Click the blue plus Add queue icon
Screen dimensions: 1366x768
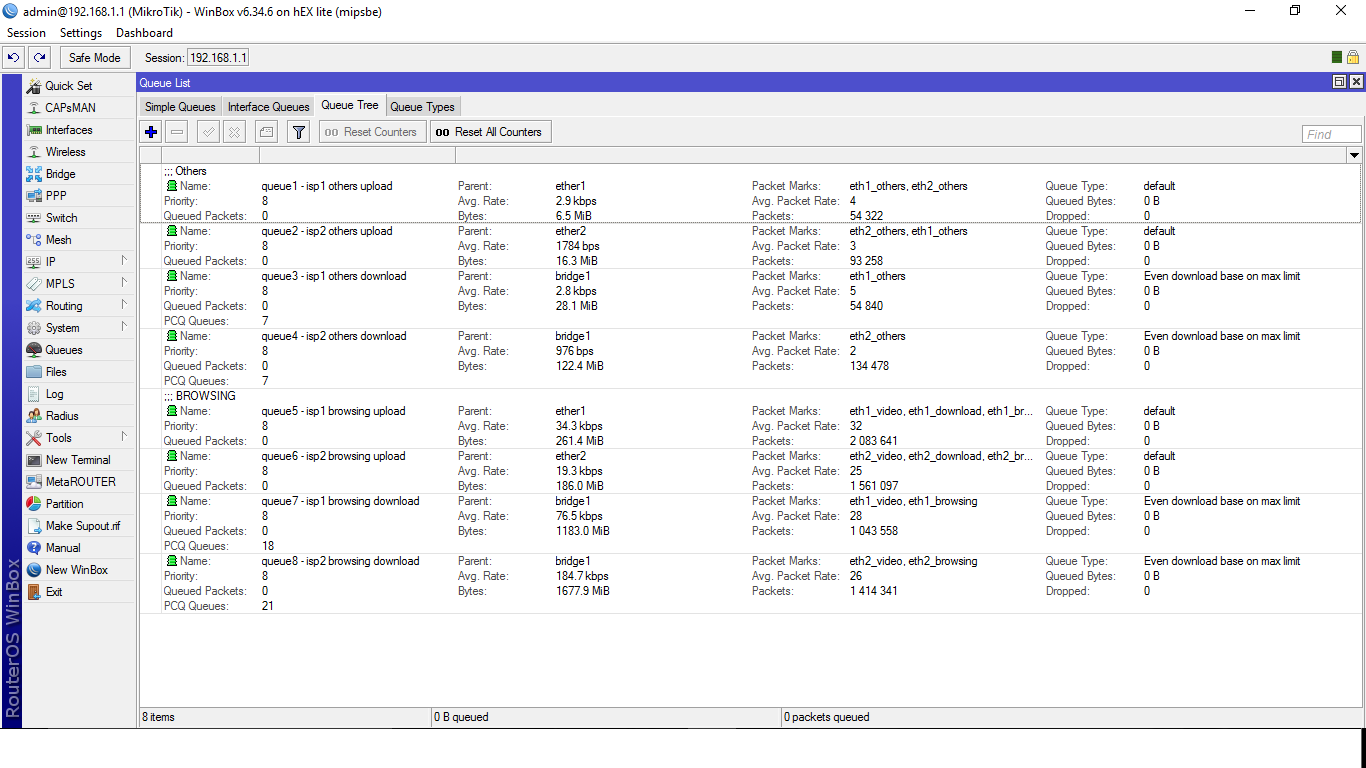click(x=151, y=132)
